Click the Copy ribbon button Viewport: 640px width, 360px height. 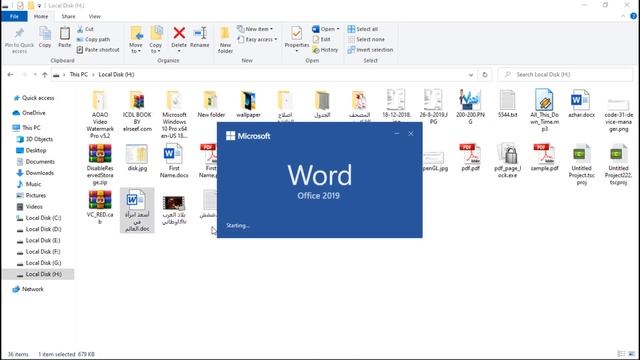(x=45, y=37)
